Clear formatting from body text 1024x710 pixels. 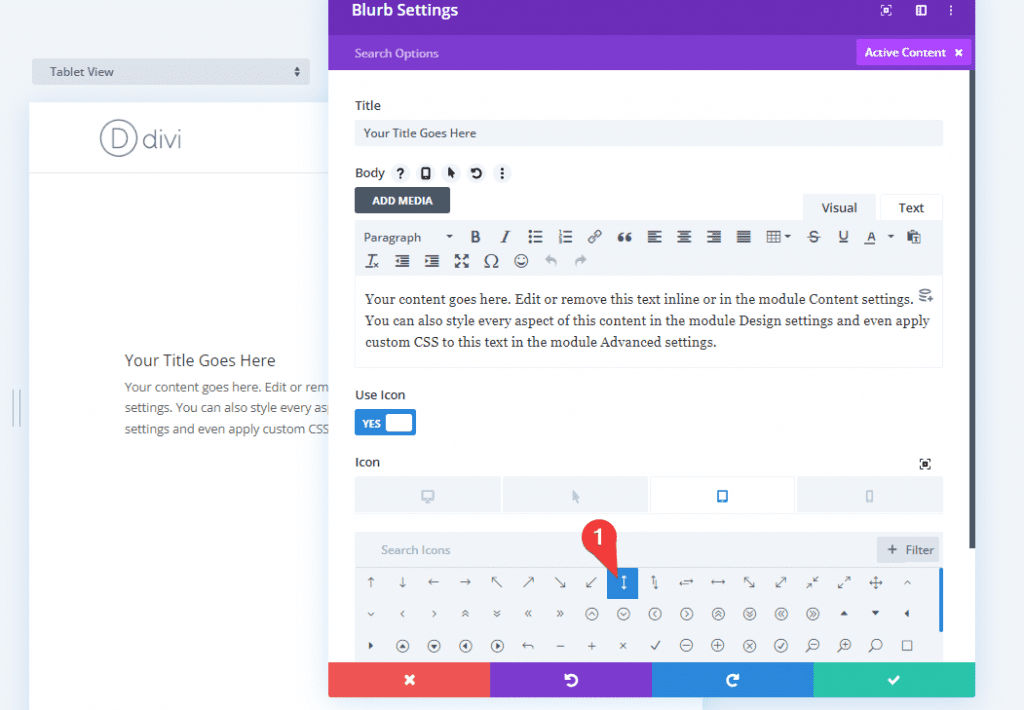(372, 261)
